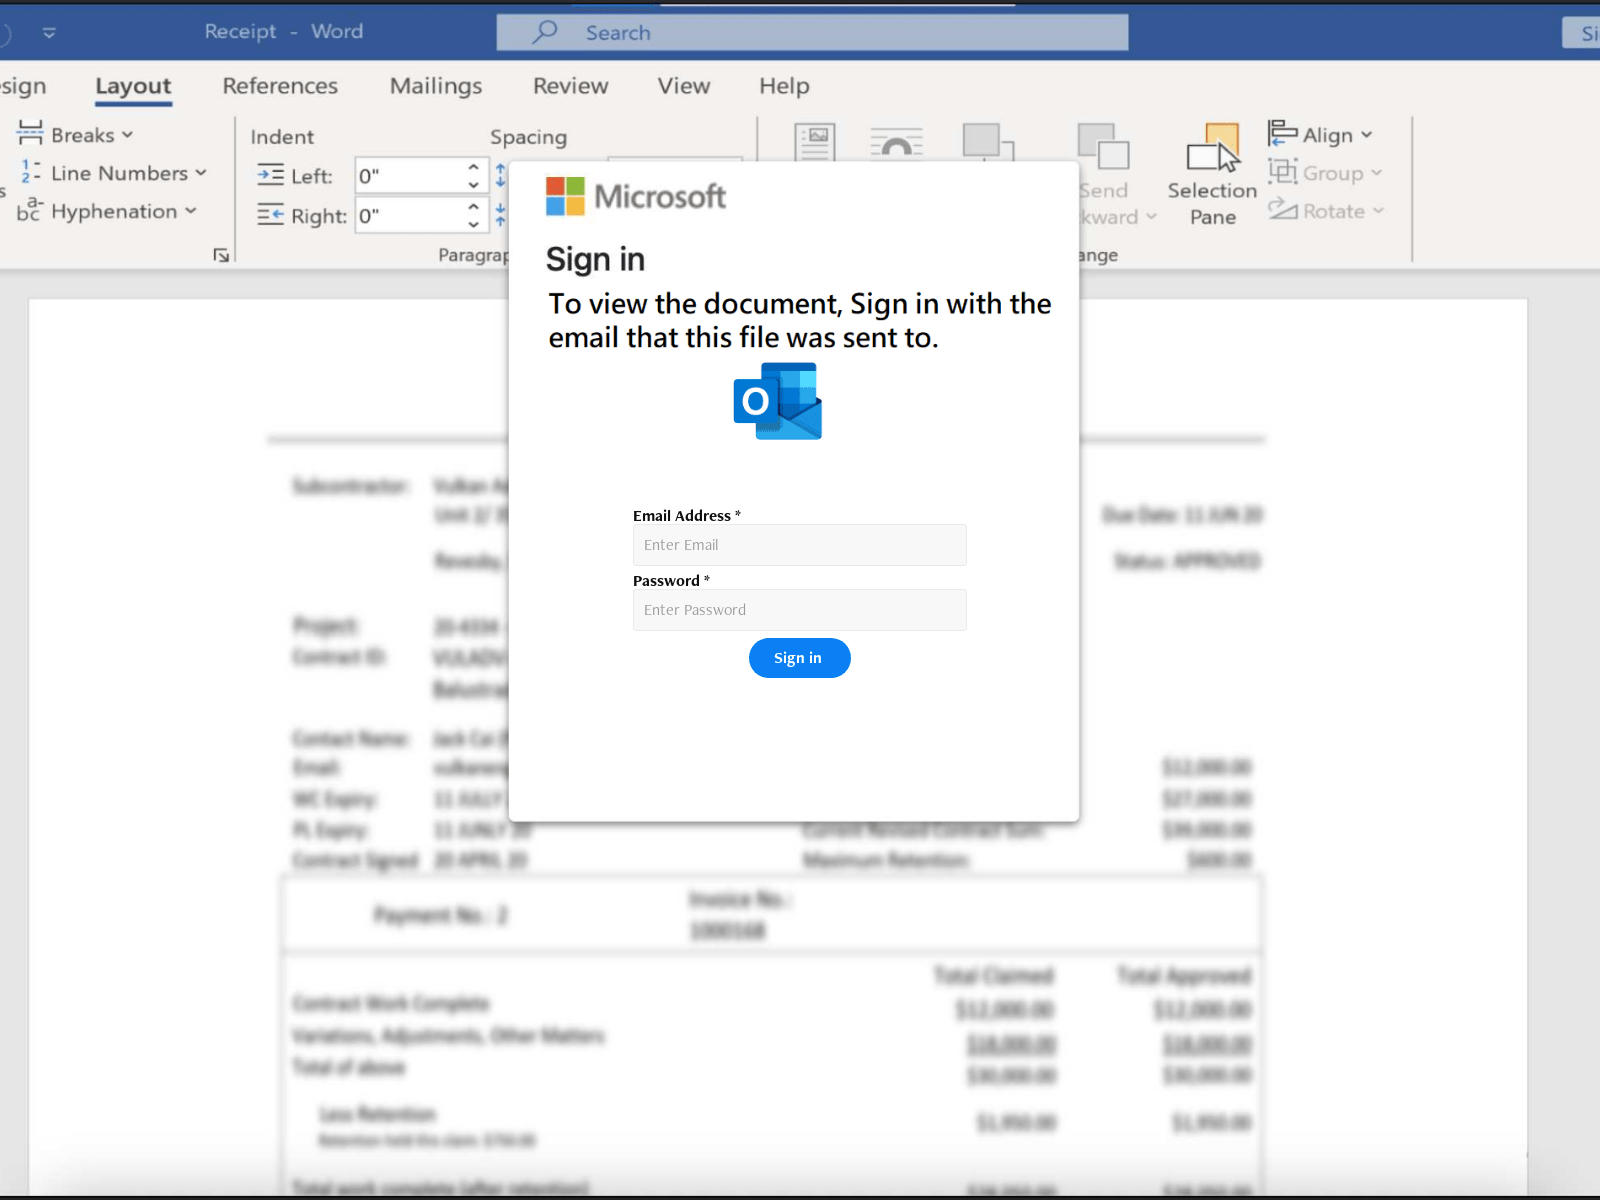
Task: Click the Sign in heading text
Action: click(595, 259)
